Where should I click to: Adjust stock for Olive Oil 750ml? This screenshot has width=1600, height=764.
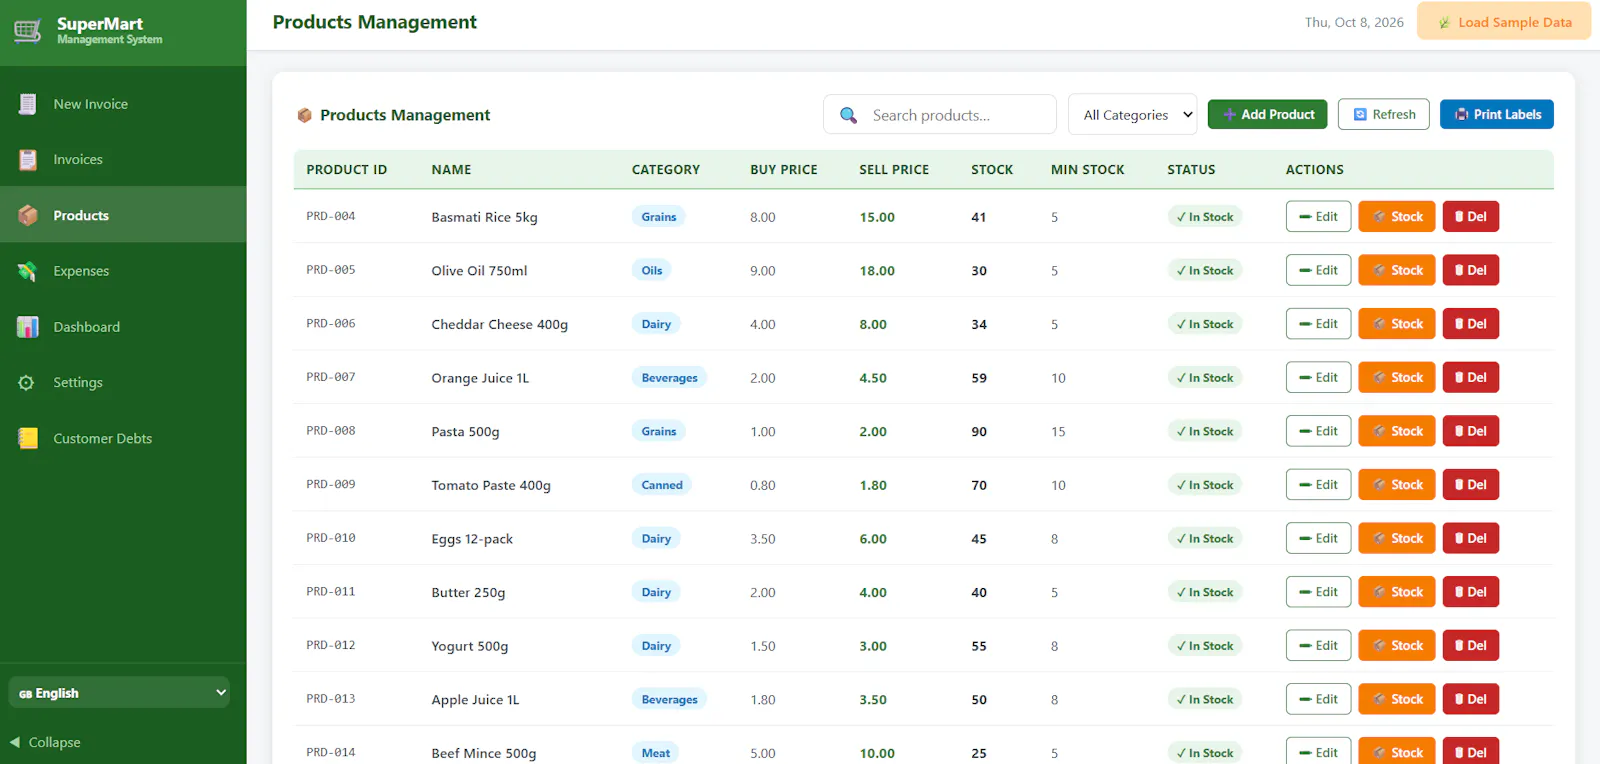(1396, 270)
